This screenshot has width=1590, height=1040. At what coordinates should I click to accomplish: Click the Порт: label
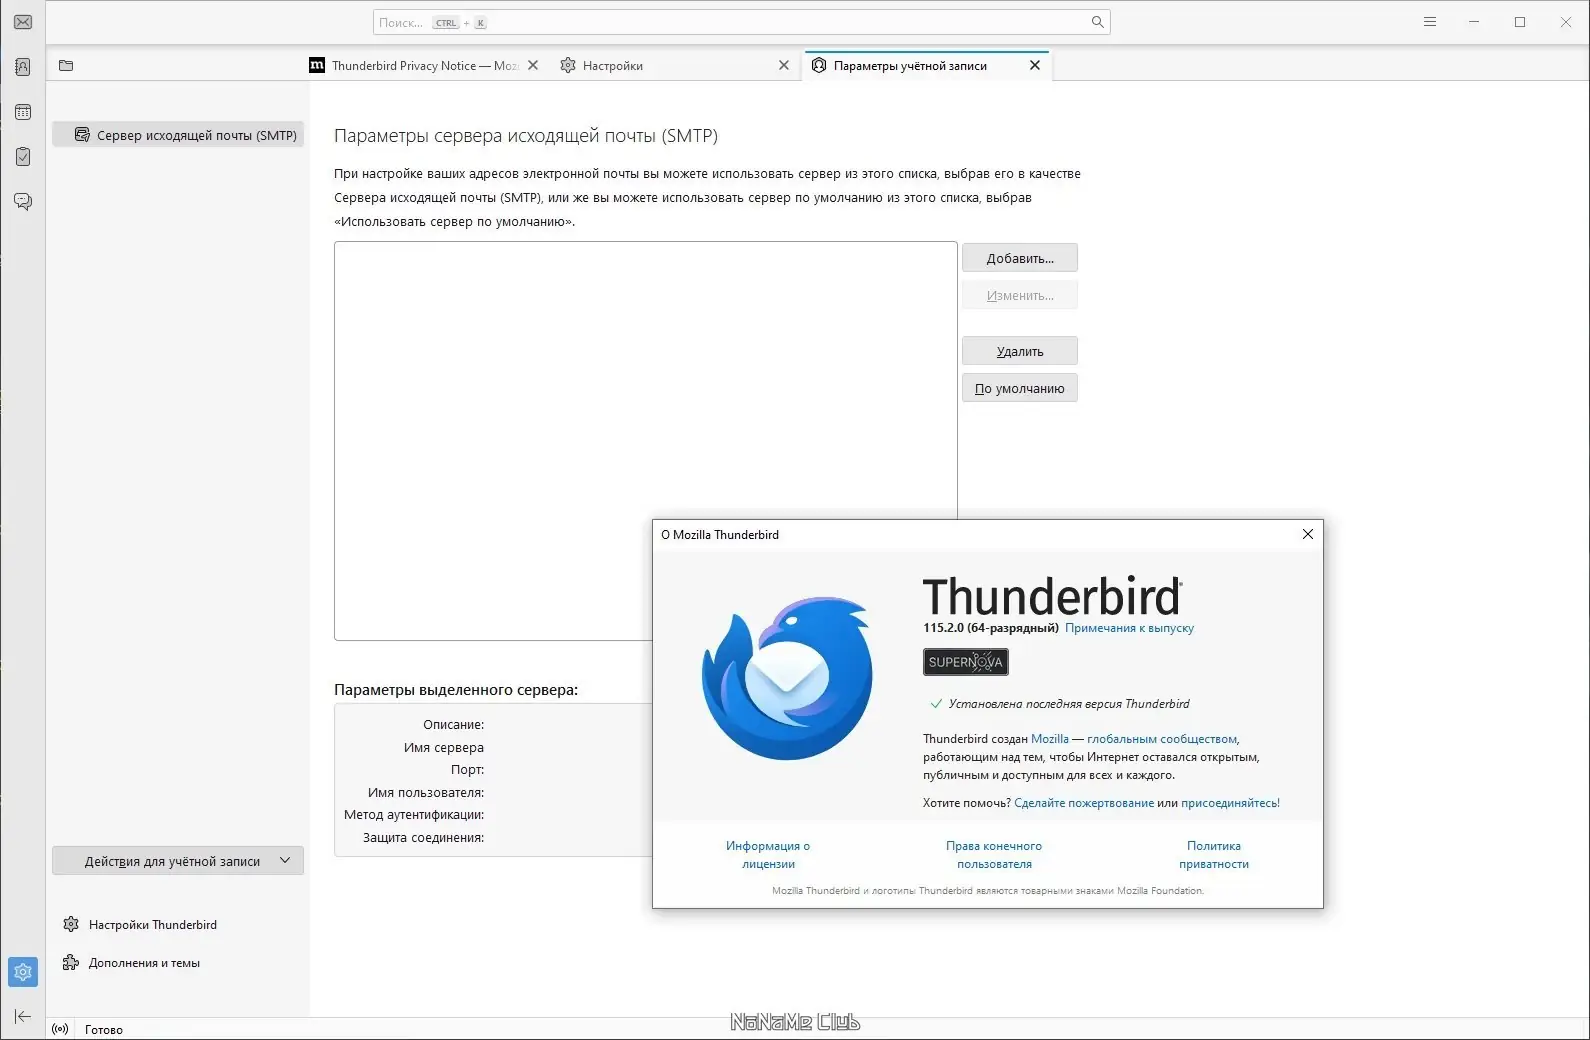click(x=467, y=770)
